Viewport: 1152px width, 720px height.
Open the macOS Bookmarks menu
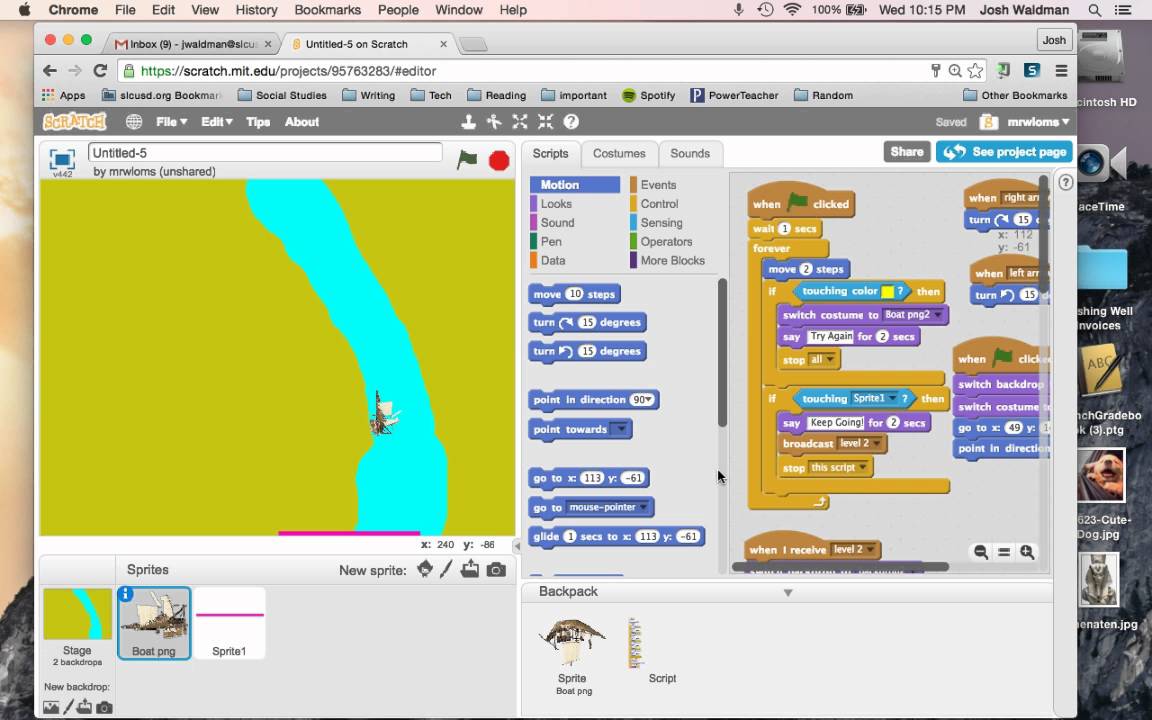(x=327, y=10)
